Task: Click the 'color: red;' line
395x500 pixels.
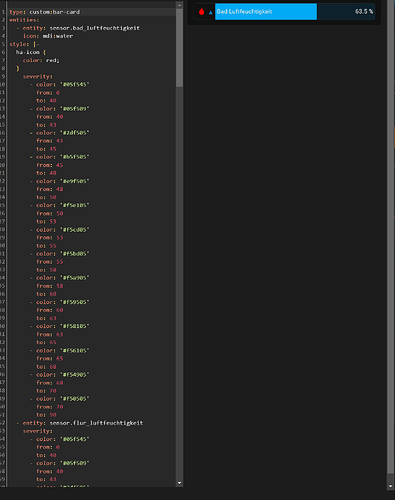Action: pyautogui.click(x=41, y=60)
